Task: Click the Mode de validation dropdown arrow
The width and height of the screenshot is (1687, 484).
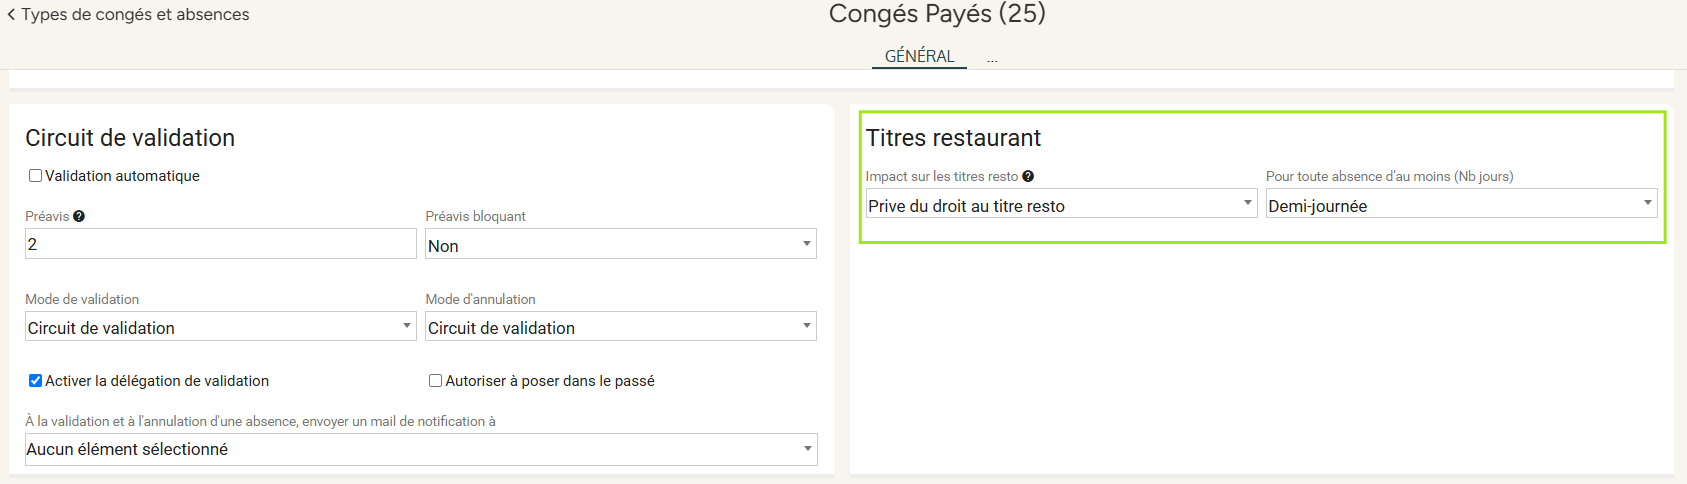Action: tap(407, 326)
